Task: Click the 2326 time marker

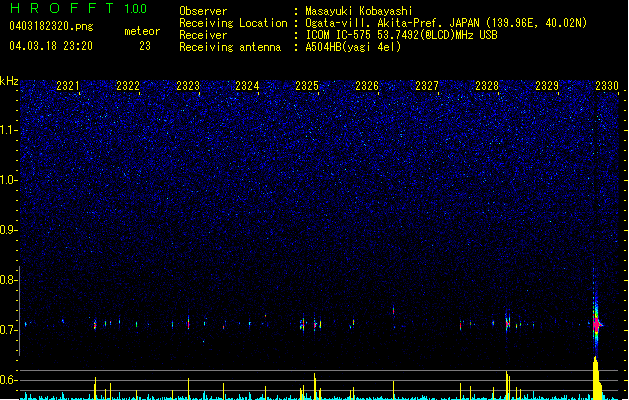Action: 367,85
